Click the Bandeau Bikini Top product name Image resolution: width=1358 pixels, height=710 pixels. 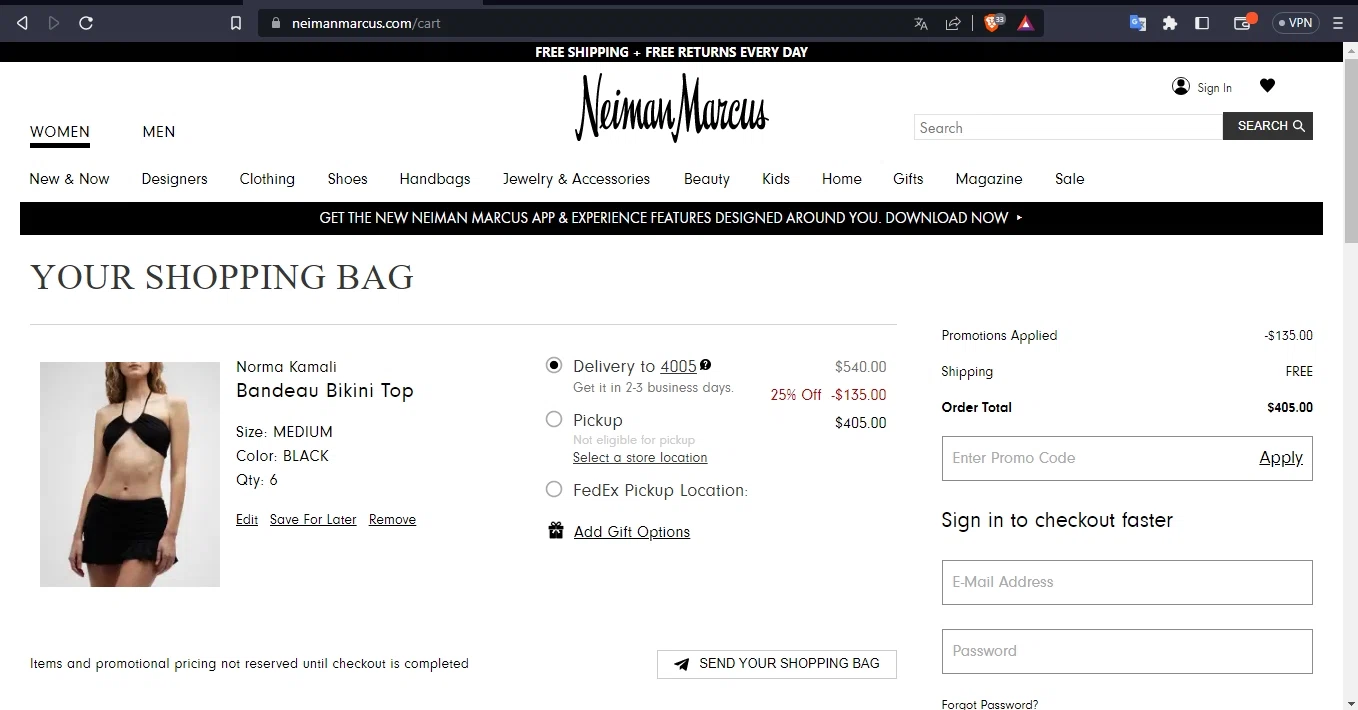tap(325, 391)
